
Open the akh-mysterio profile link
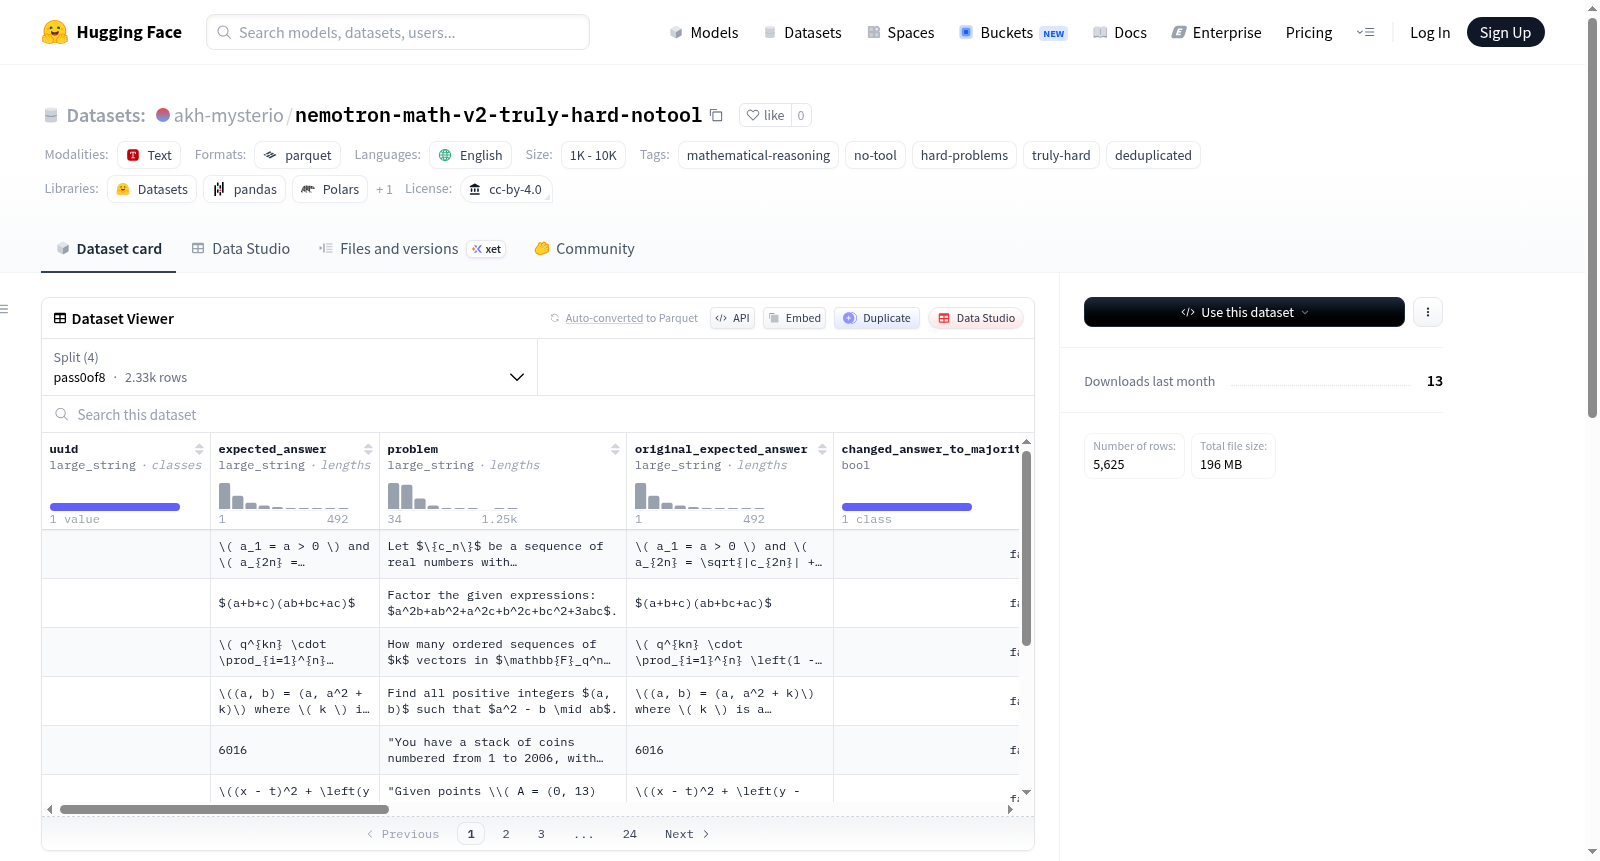pos(228,115)
